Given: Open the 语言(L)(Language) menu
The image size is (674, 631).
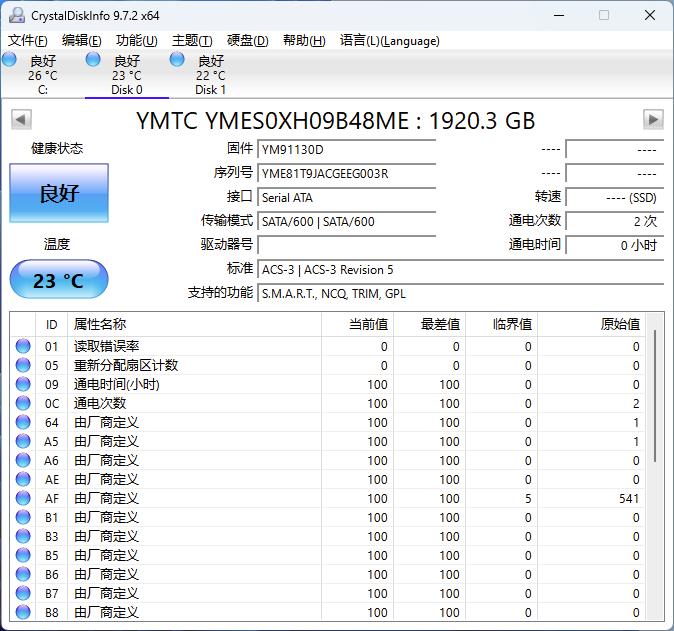Looking at the screenshot, I should coord(389,41).
